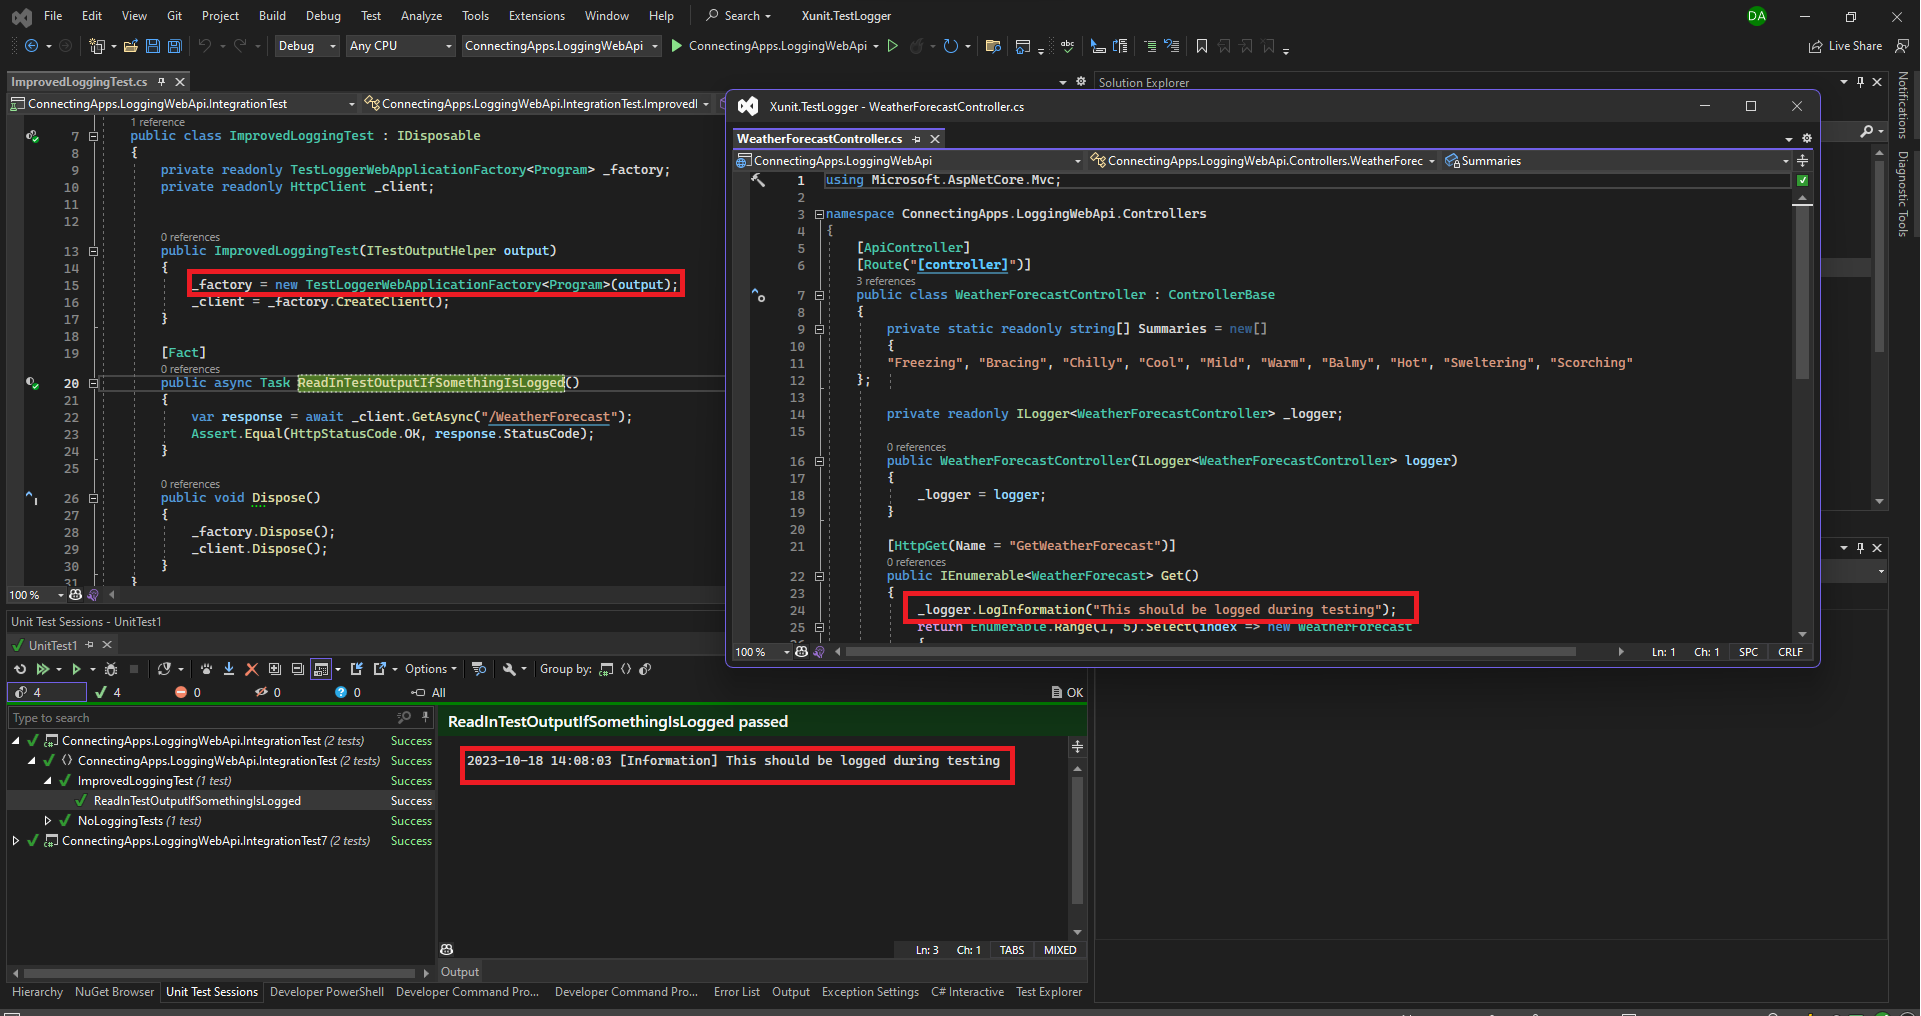Open the Debug configuration dropdown
Image resolution: width=1921 pixels, height=1016 pixels.
307,46
